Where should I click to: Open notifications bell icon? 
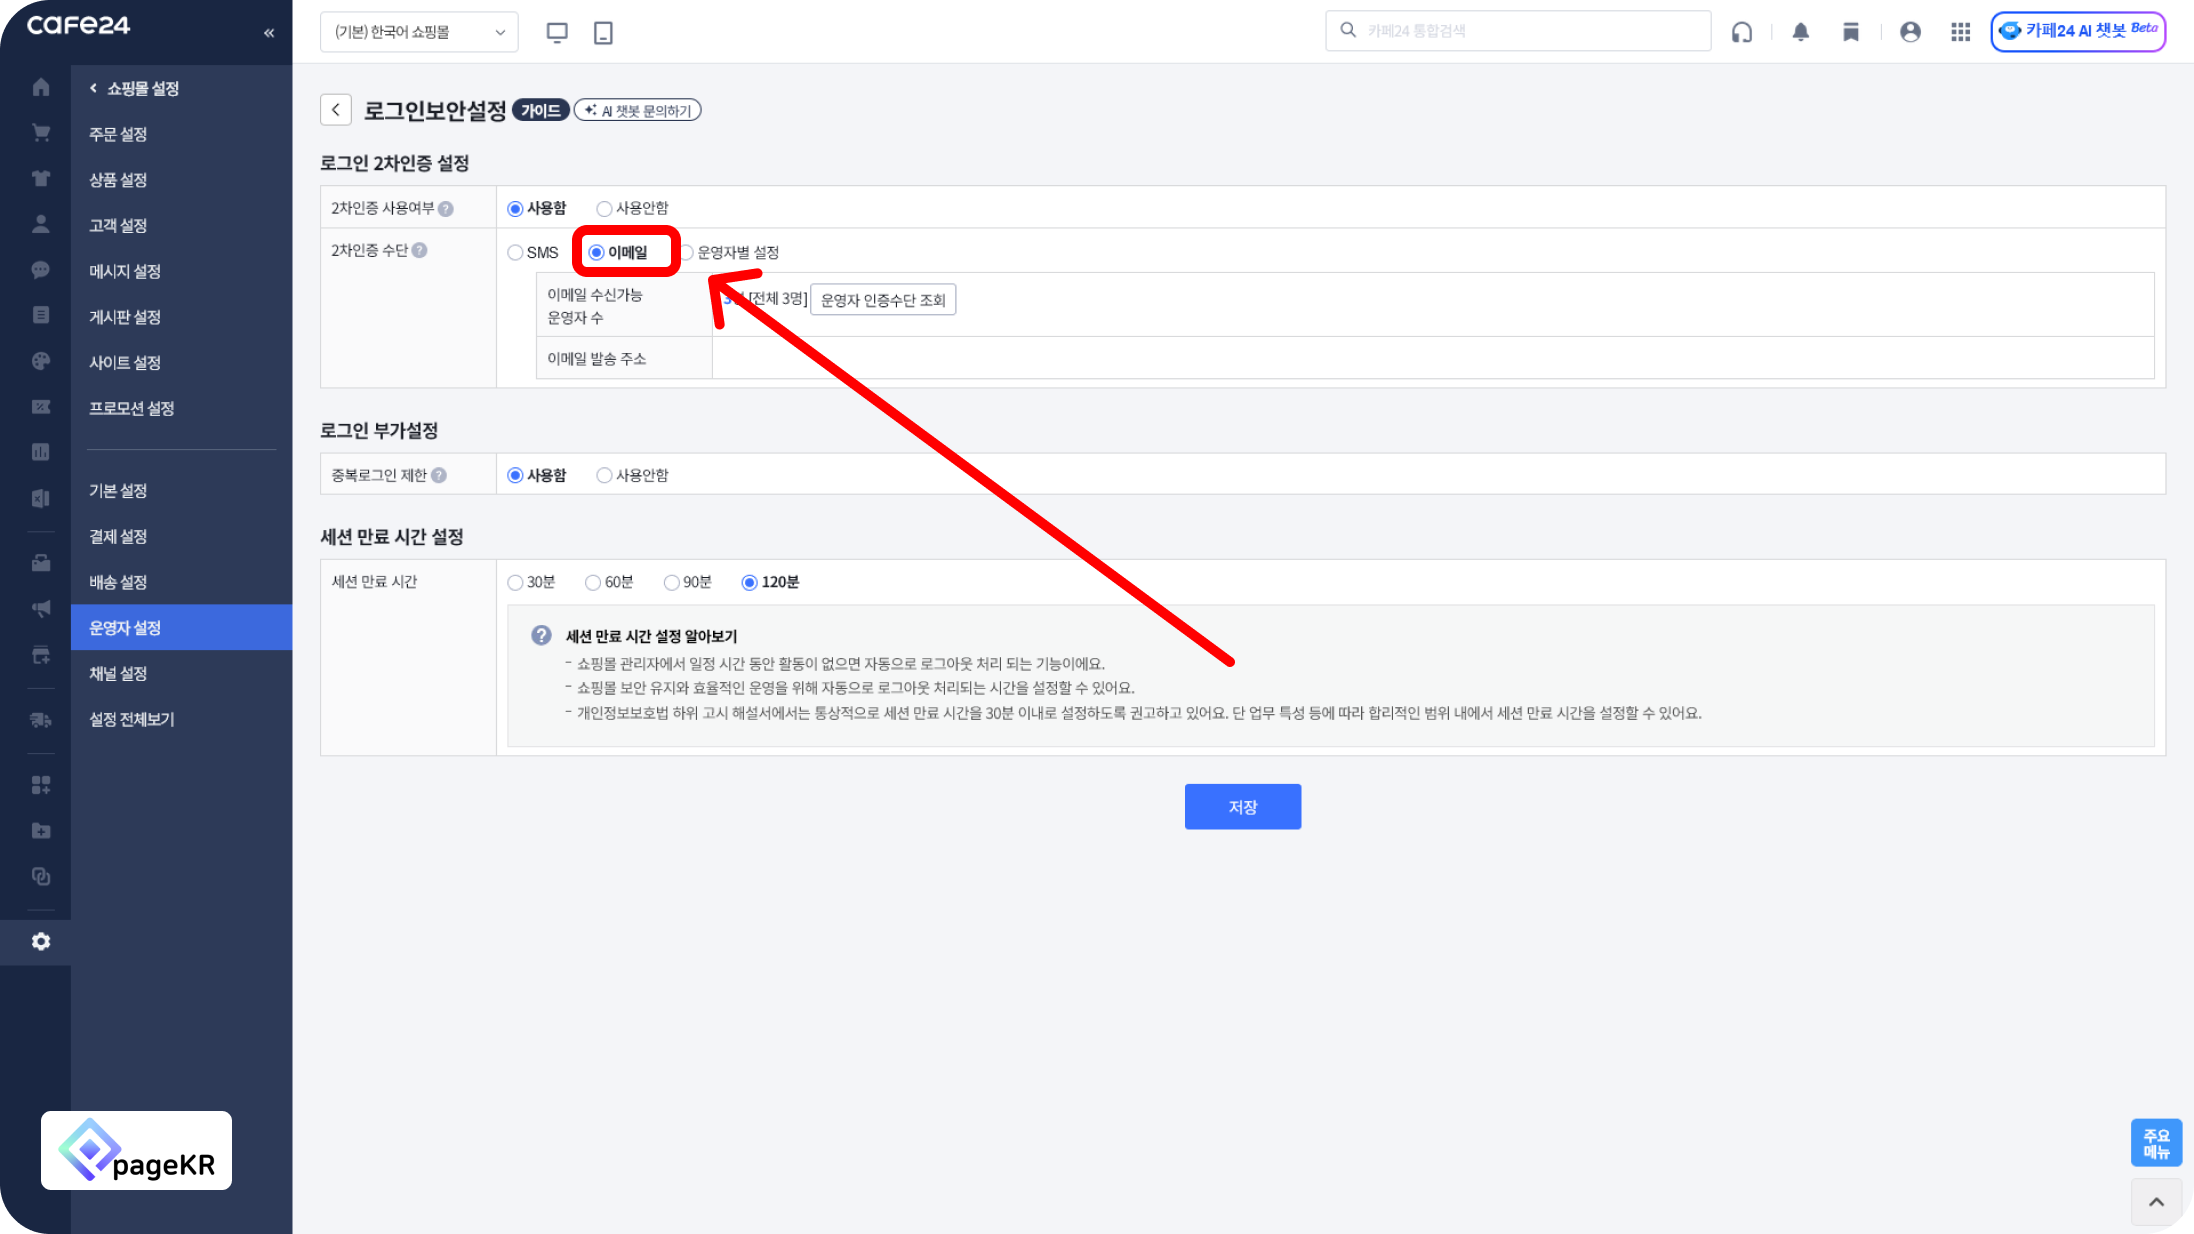[1800, 32]
